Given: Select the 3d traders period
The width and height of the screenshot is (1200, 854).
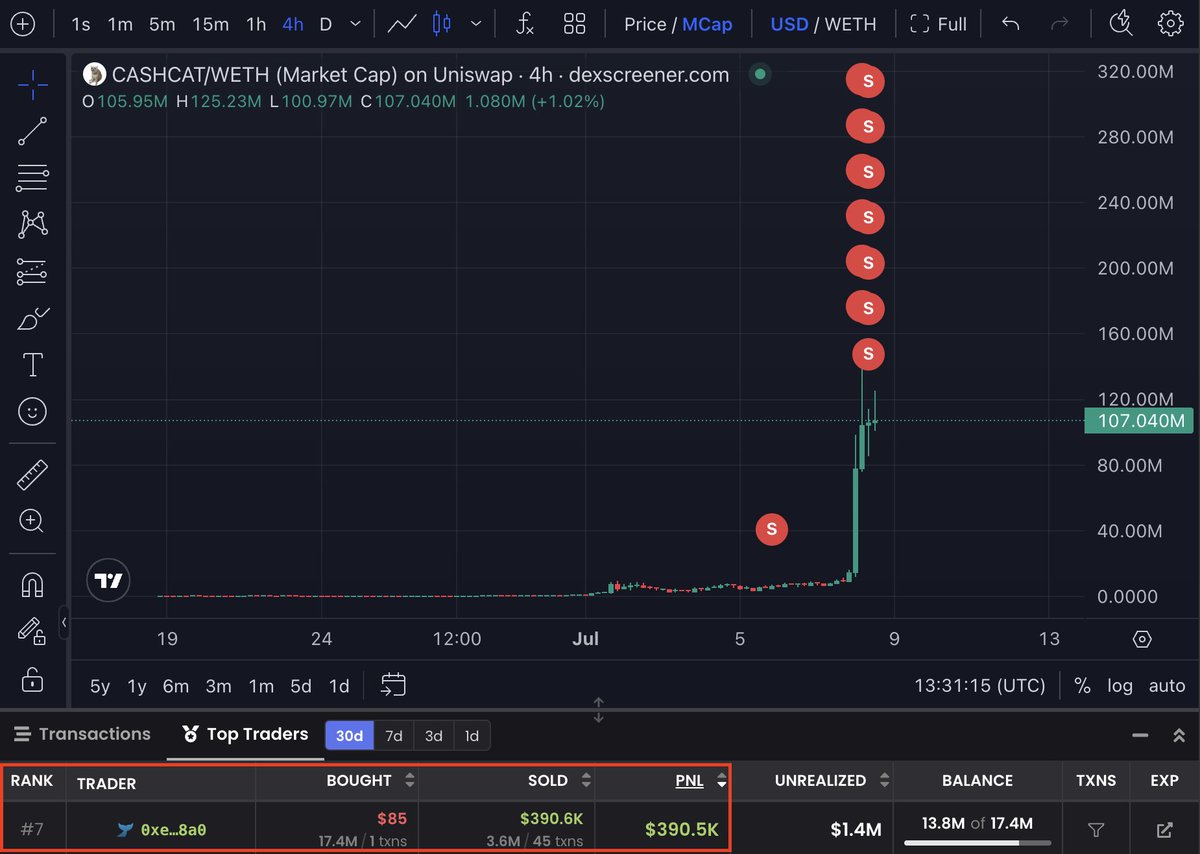Looking at the screenshot, I should [x=433, y=736].
